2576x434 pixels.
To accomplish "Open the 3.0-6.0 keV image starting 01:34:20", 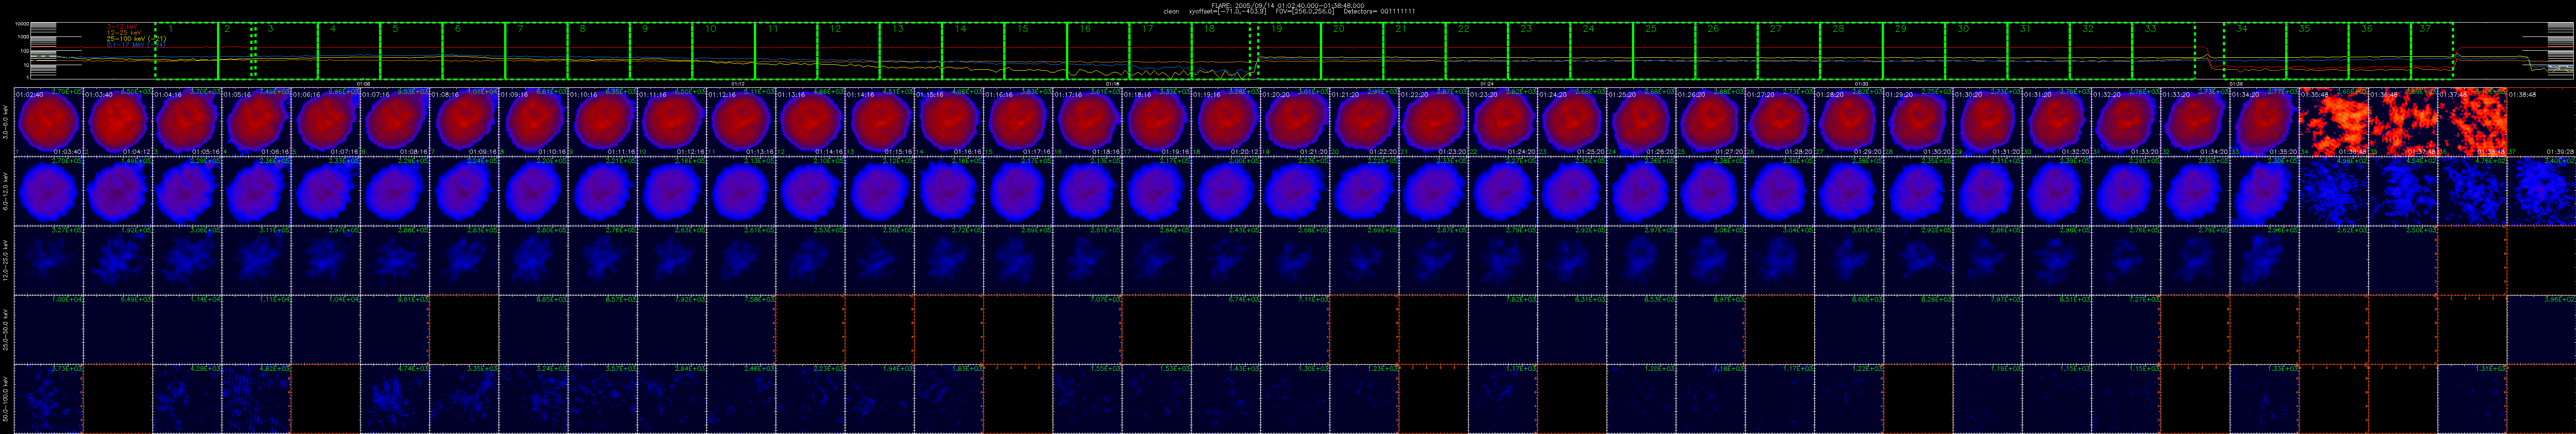I will 2264,122.
